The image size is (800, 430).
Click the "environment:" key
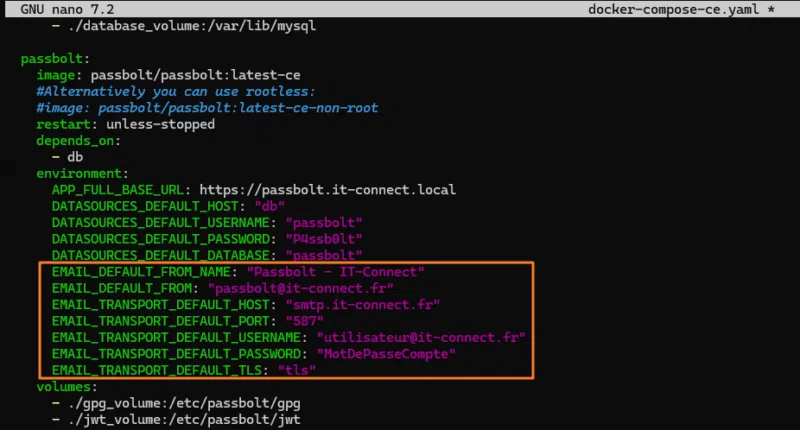point(82,173)
